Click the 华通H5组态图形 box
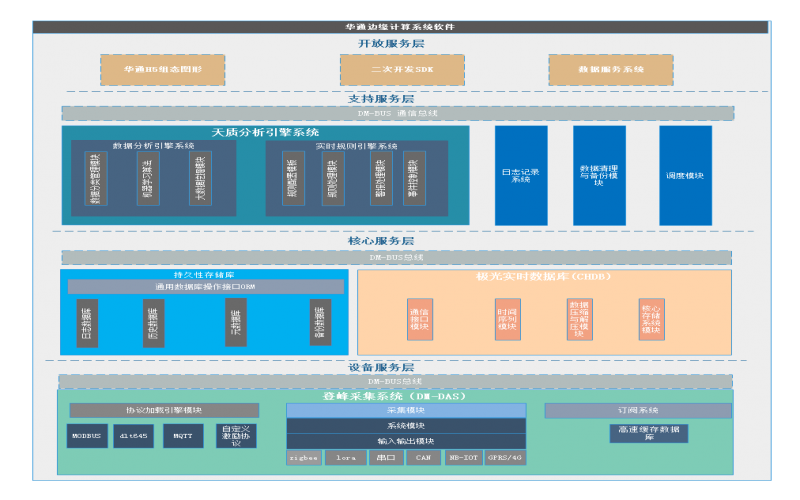The image size is (800, 500). pyautogui.click(x=162, y=70)
